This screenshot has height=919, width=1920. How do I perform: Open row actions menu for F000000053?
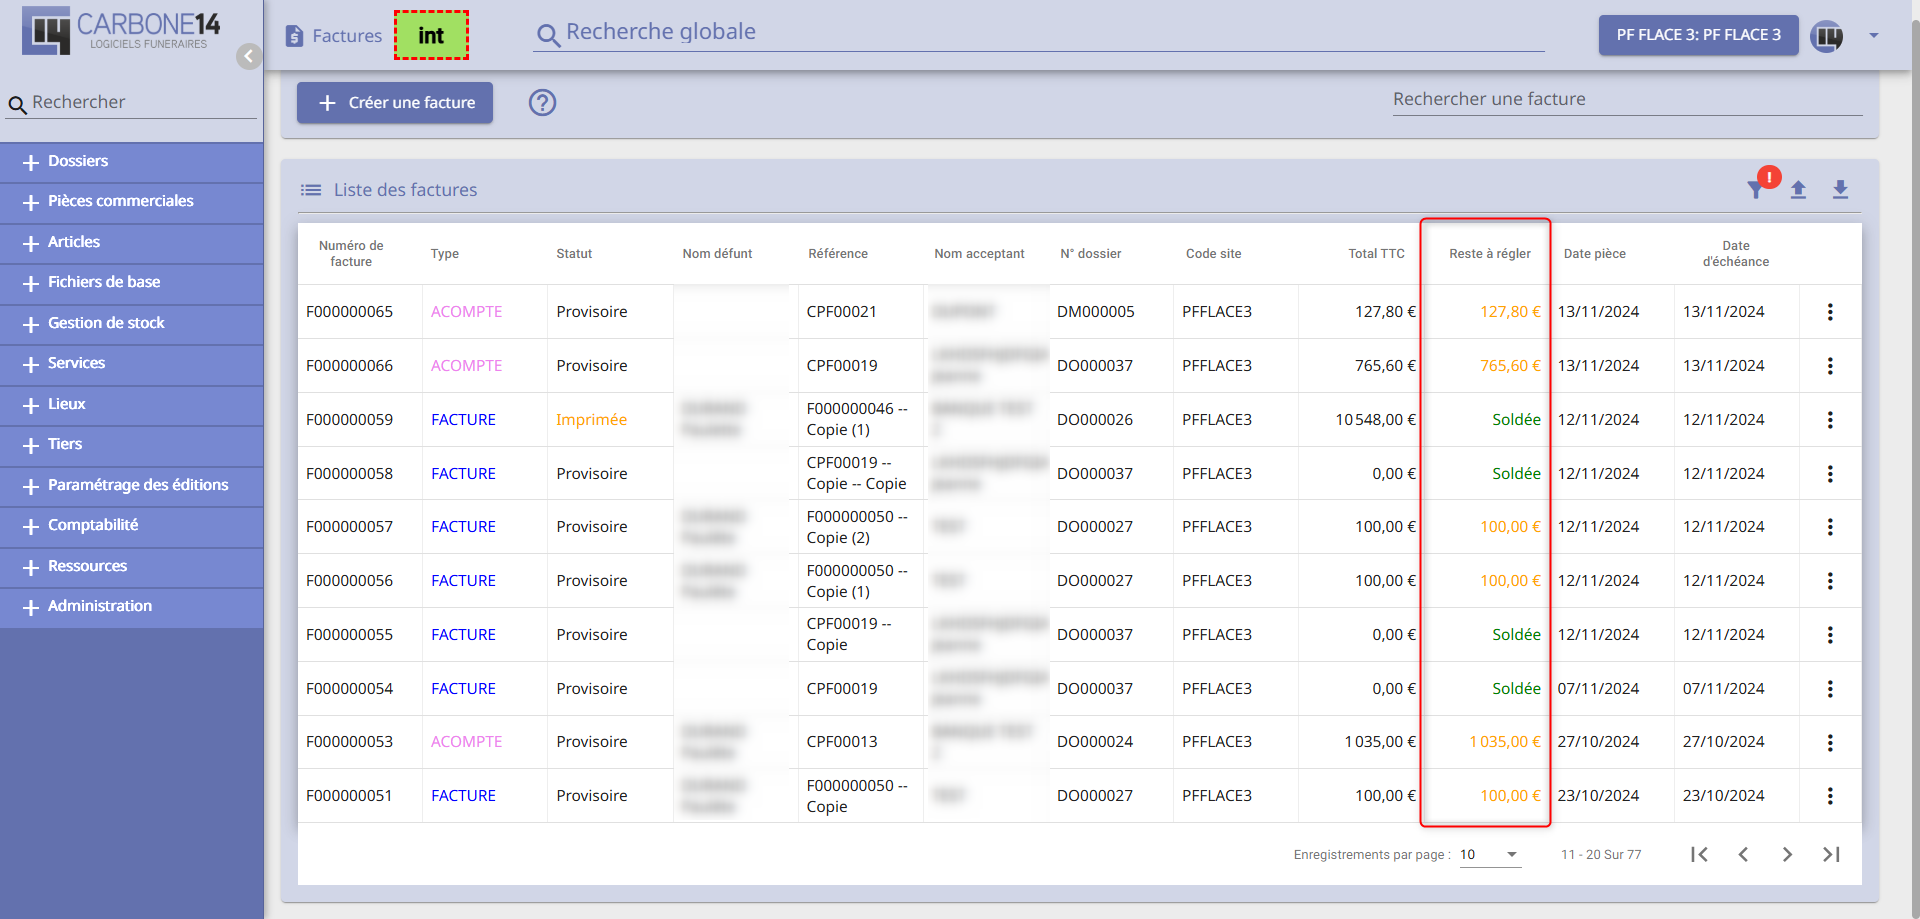(x=1830, y=742)
